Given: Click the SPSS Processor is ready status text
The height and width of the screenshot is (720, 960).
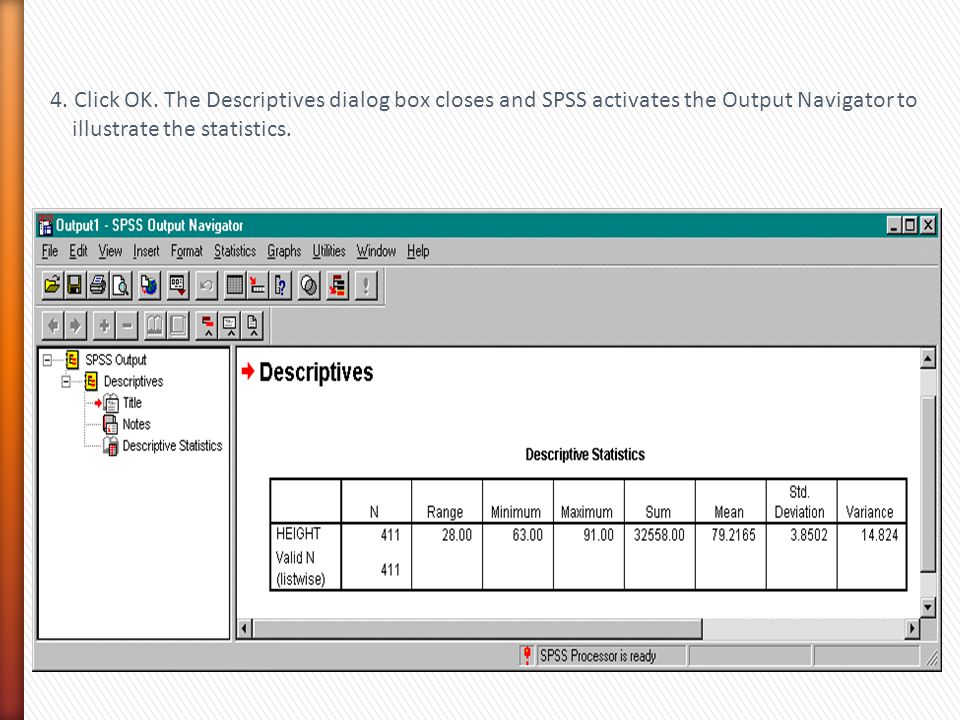Looking at the screenshot, I should pyautogui.click(x=598, y=656).
